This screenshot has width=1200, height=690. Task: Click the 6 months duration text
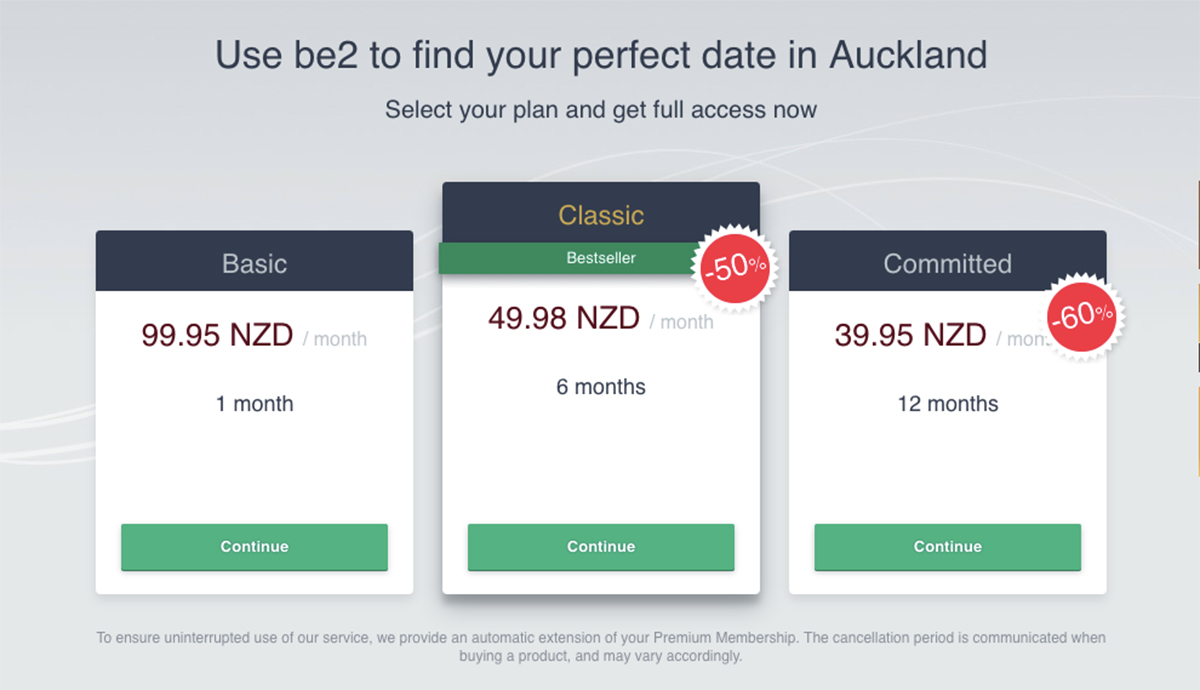click(x=601, y=386)
